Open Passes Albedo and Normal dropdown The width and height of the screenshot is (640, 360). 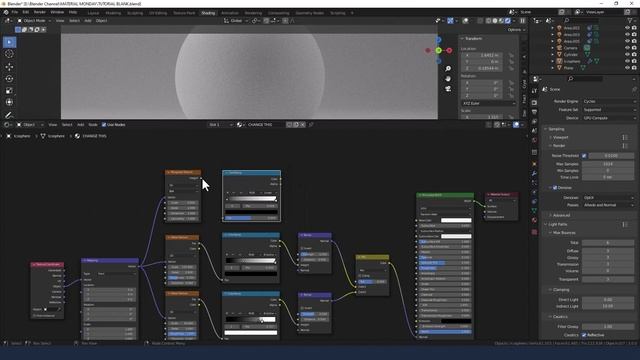pyautogui.click(x=609, y=205)
